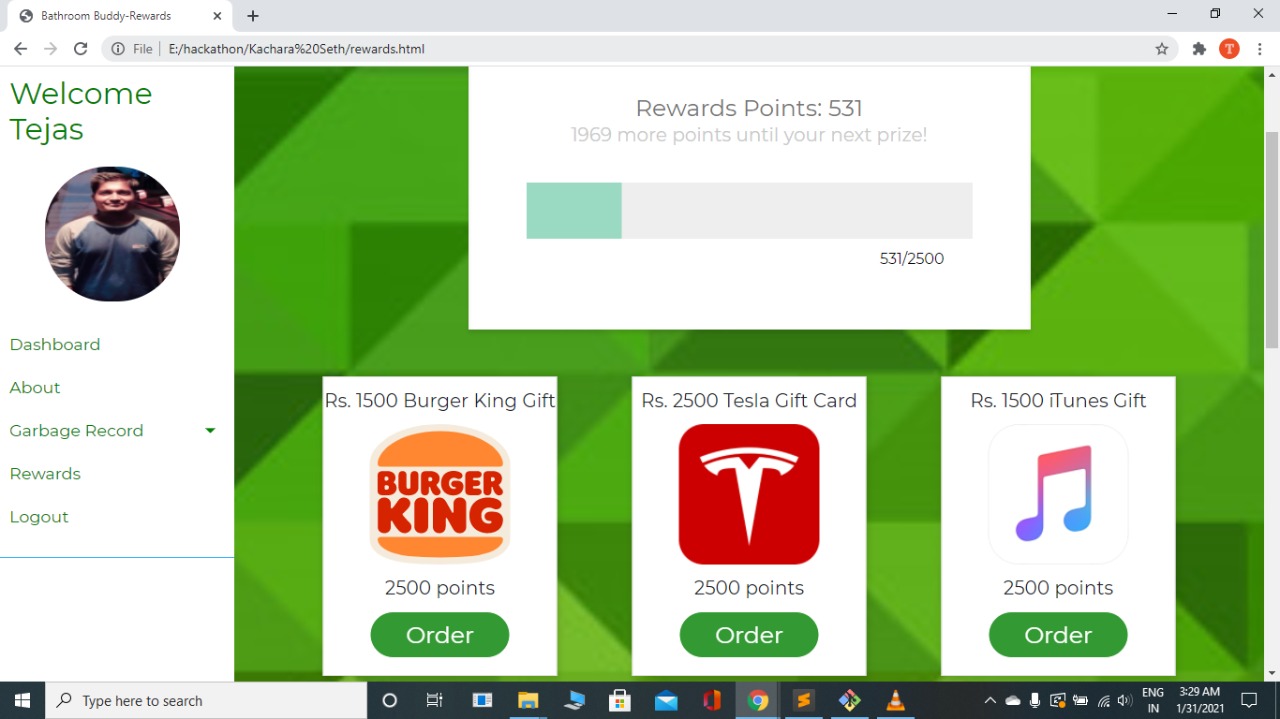Open the clock showing 3:29 AM

pyautogui.click(x=1199, y=700)
